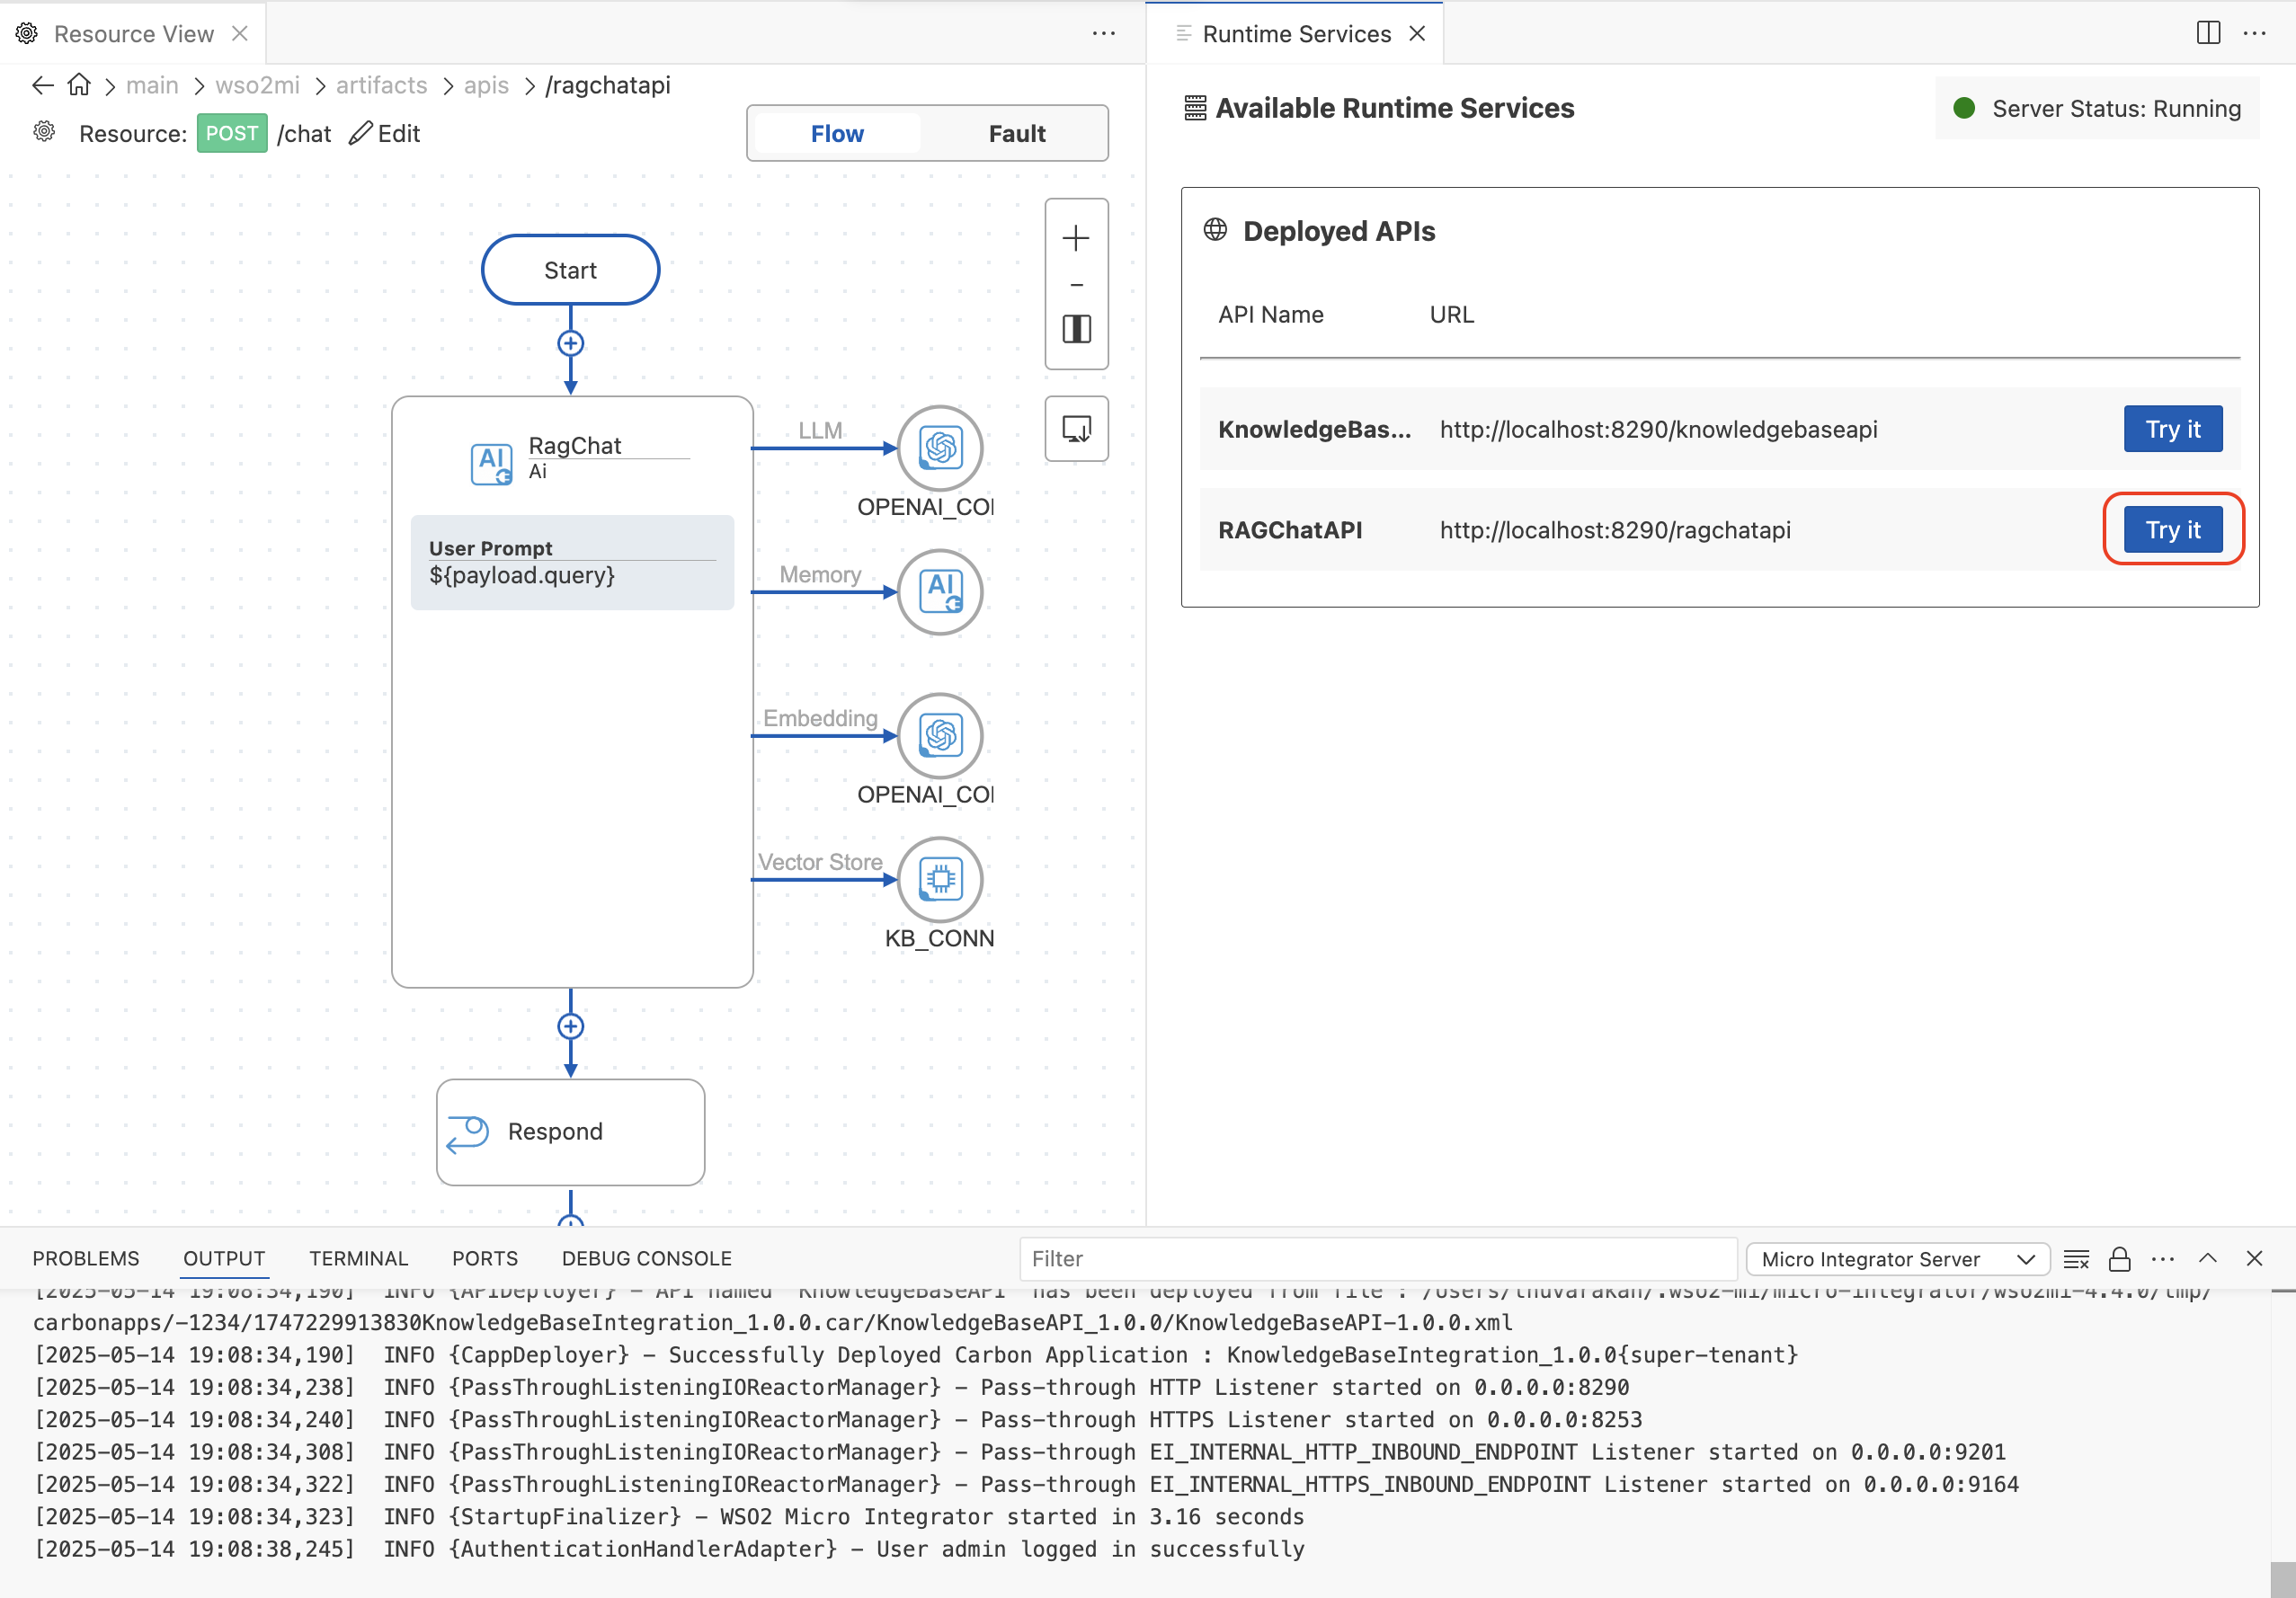The height and width of the screenshot is (1598, 2296).
Task: Zoom in on the flow diagram
Action: click(x=1076, y=238)
